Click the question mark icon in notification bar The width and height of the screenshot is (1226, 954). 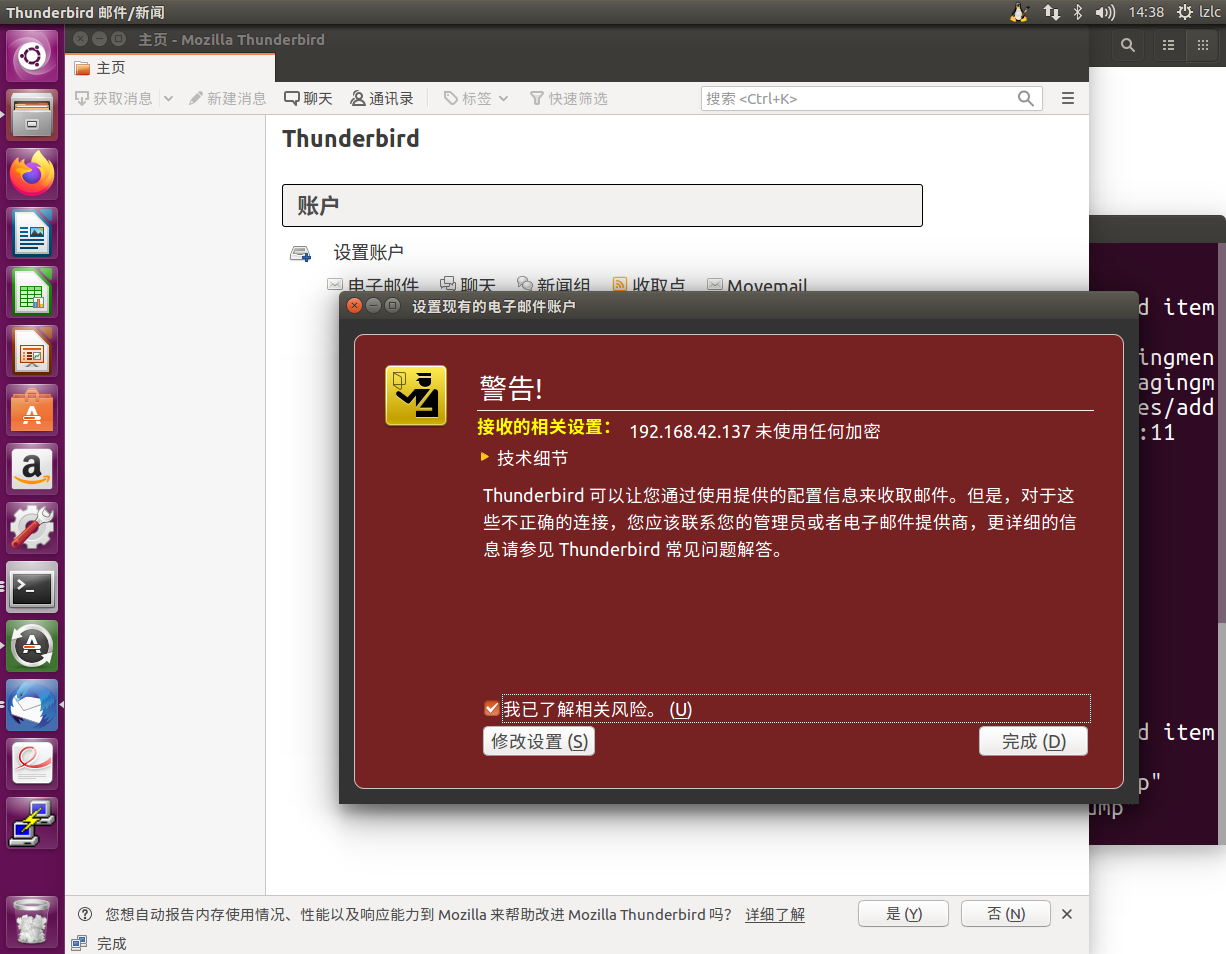click(x=85, y=914)
